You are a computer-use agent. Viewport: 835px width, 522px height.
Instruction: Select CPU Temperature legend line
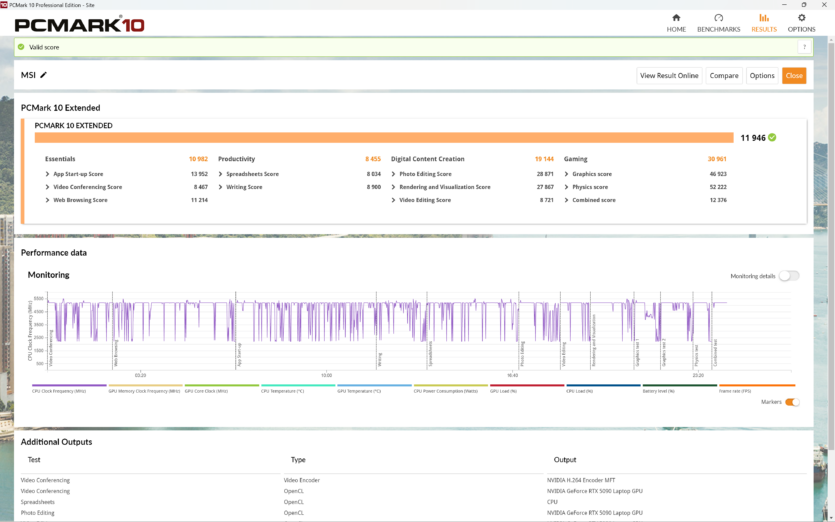(298, 385)
